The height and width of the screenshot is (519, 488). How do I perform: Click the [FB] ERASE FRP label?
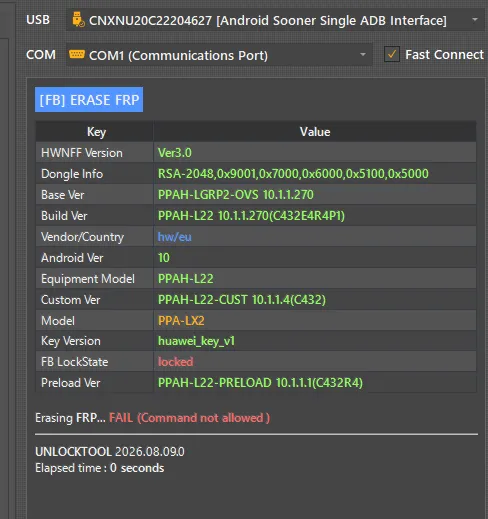tap(89, 100)
